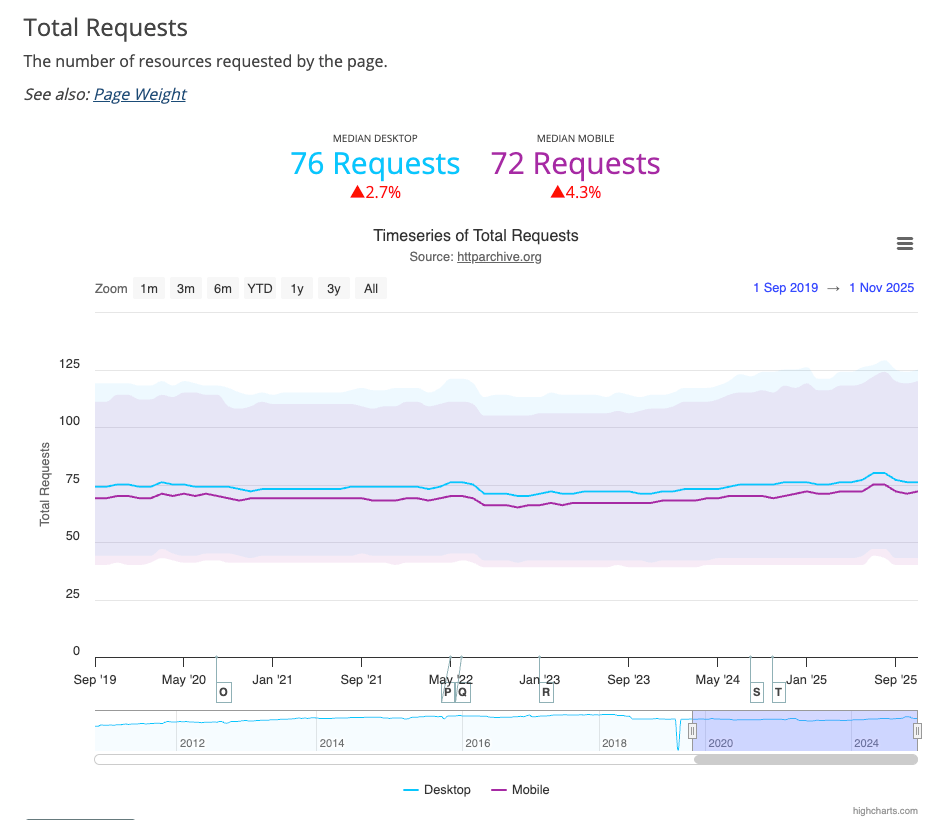Select the YTD zoom range
938x820 pixels.
coord(260,289)
